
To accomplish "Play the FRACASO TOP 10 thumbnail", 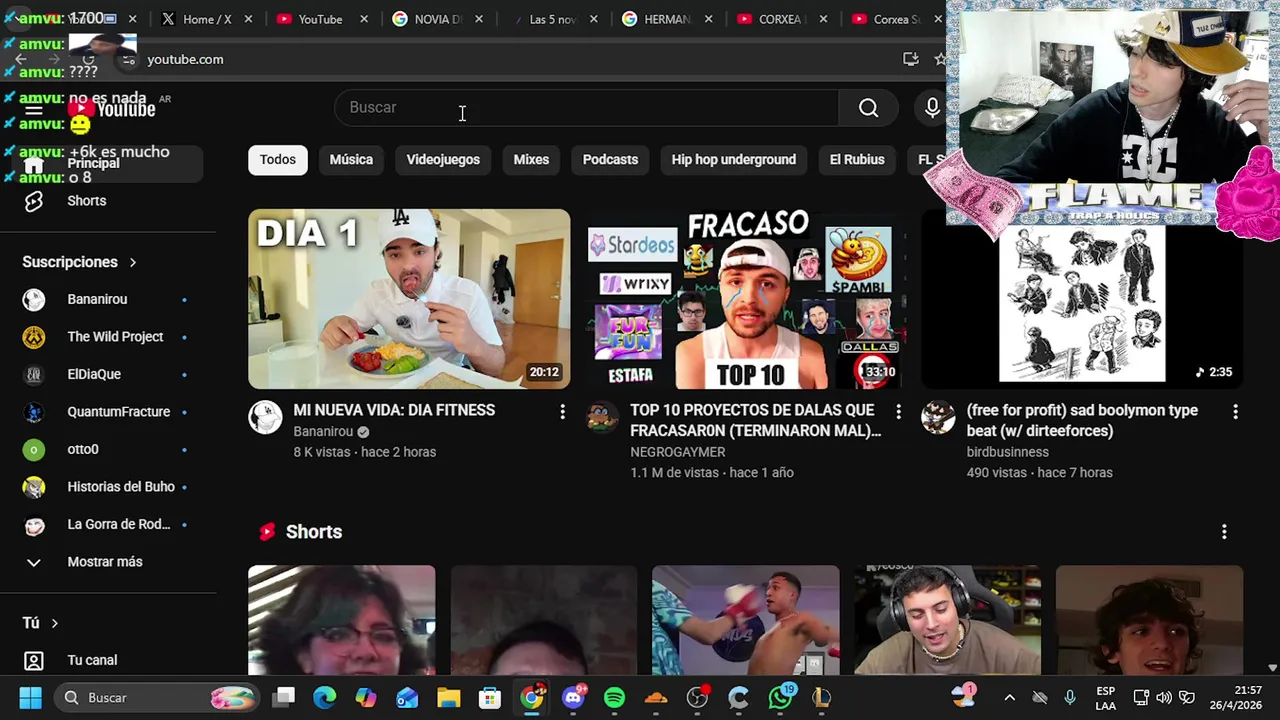I will click(x=746, y=298).
